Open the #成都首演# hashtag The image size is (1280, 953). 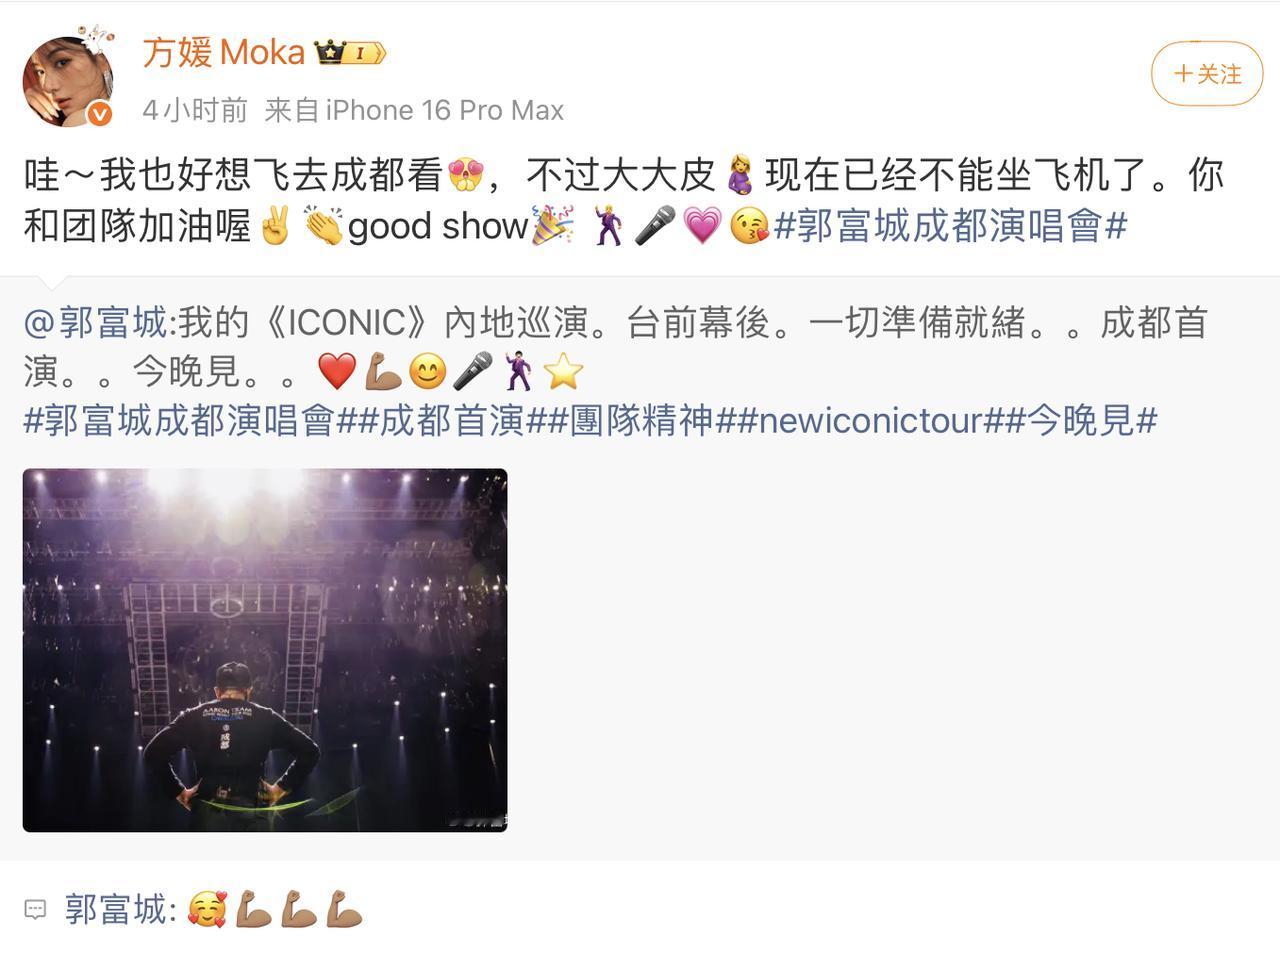(453, 420)
